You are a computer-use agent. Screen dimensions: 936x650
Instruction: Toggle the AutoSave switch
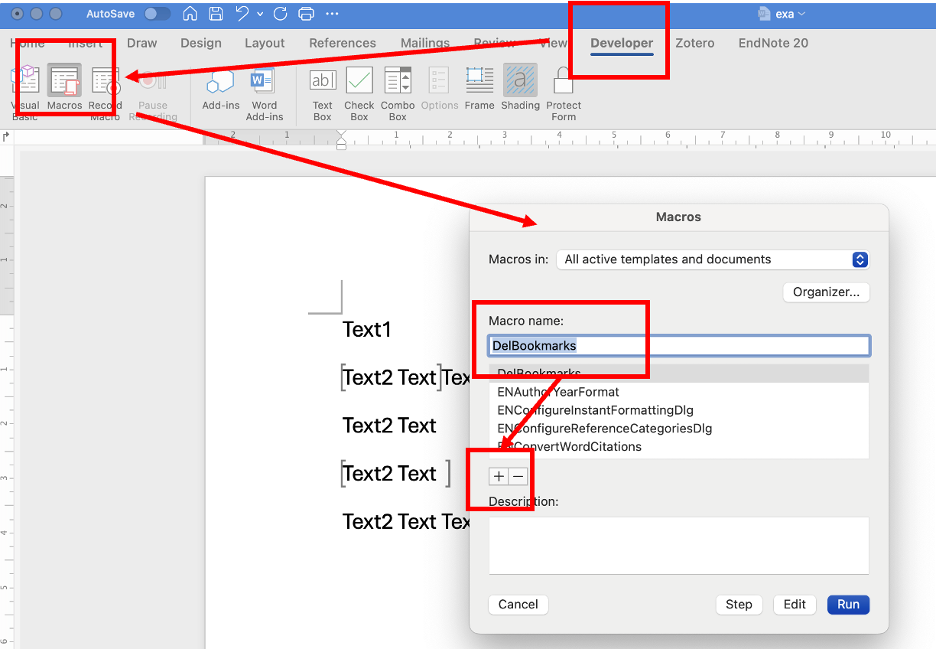pos(156,14)
